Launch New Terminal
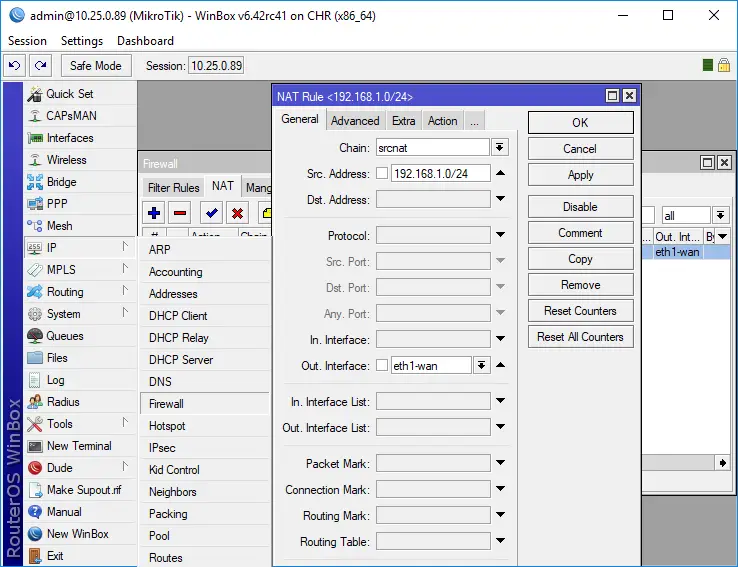This screenshot has width=738, height=567. click(x=79, y=446)
